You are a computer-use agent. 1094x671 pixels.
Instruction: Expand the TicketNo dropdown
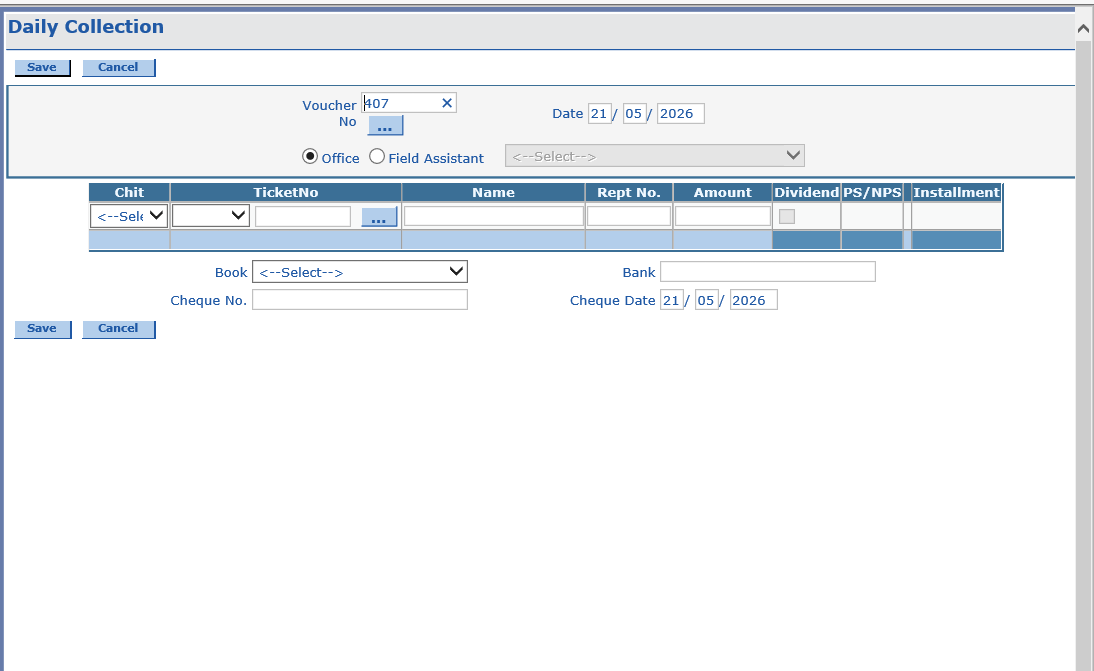(211, 216)
